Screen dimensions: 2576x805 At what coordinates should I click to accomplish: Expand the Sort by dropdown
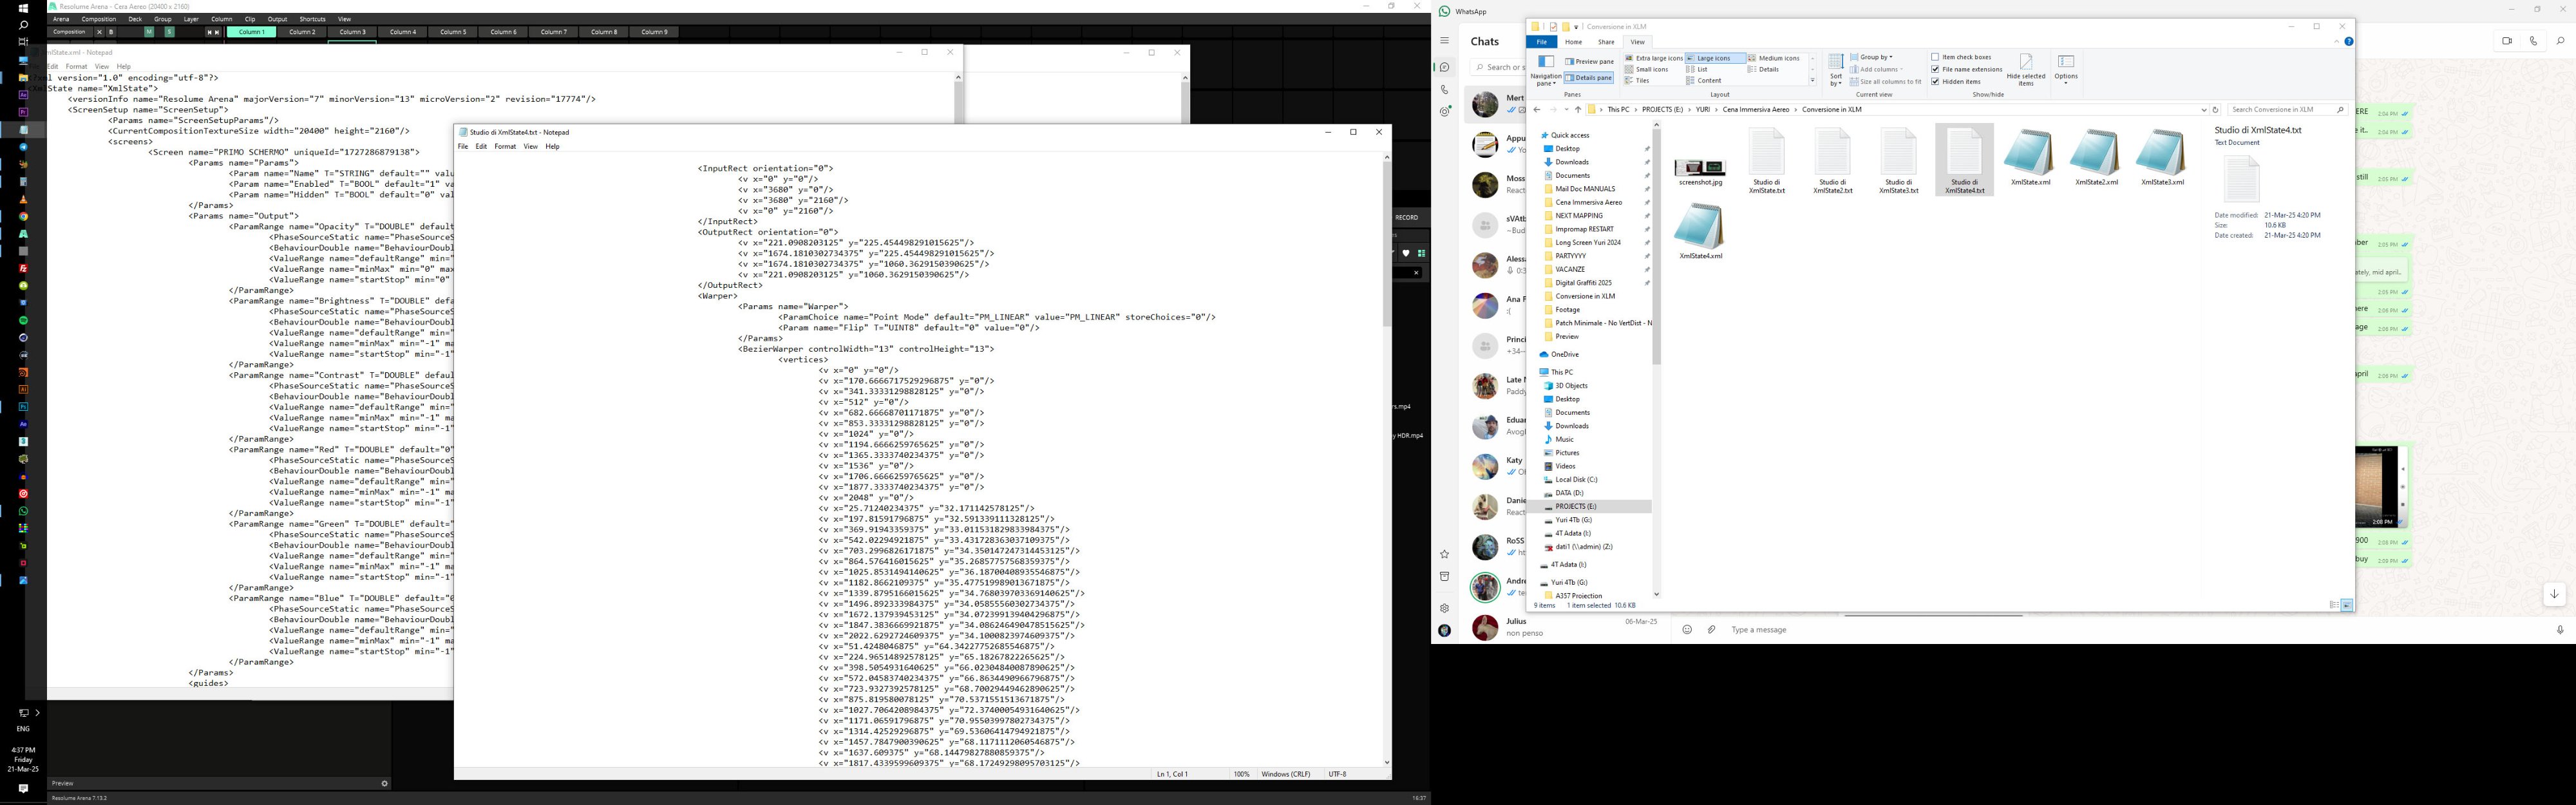(1836, 79)
